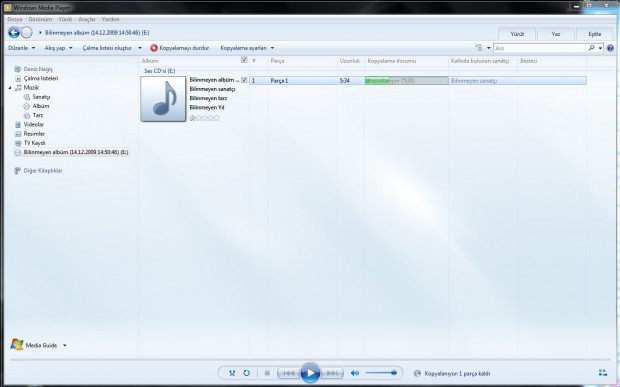Open help with the blue question icon
Image resolution: width=620 pixels, height=387 pixels.
610,48
